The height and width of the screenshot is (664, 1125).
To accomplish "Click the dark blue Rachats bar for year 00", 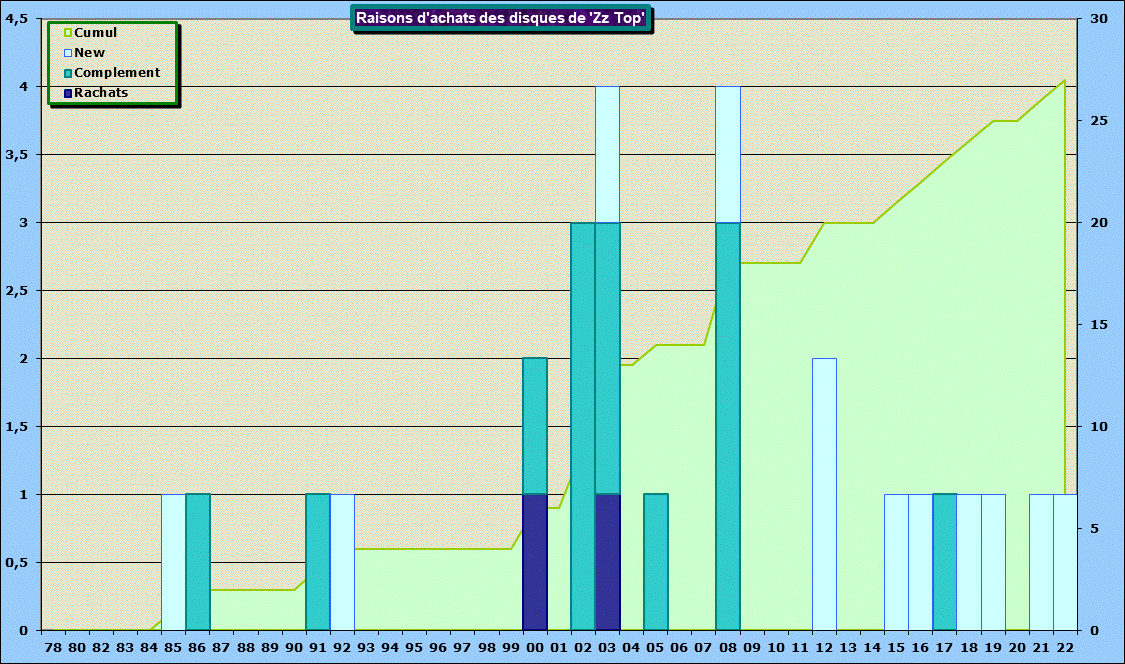I will click(535, 562).
